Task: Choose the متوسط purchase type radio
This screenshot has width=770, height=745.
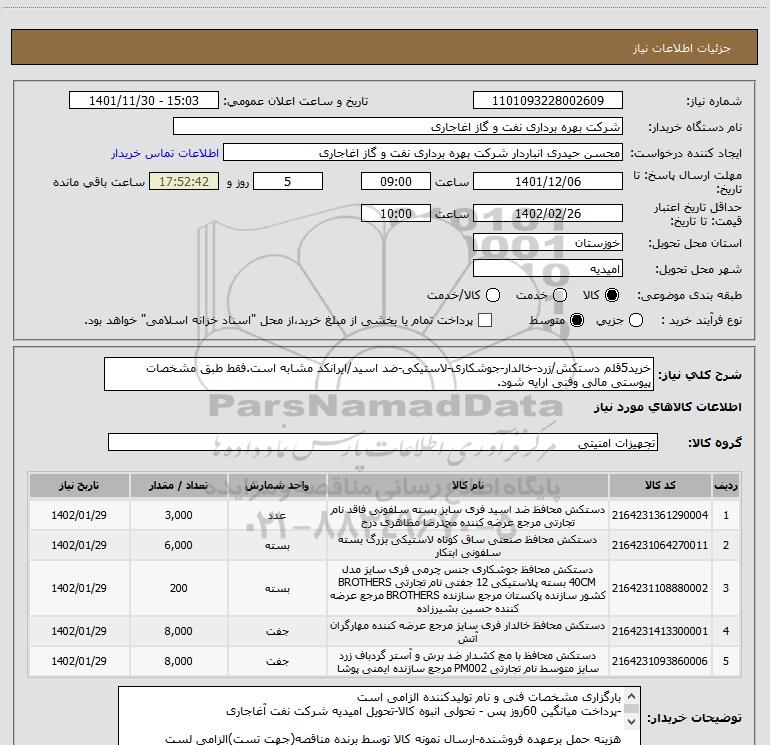Action: coord(577,321)
